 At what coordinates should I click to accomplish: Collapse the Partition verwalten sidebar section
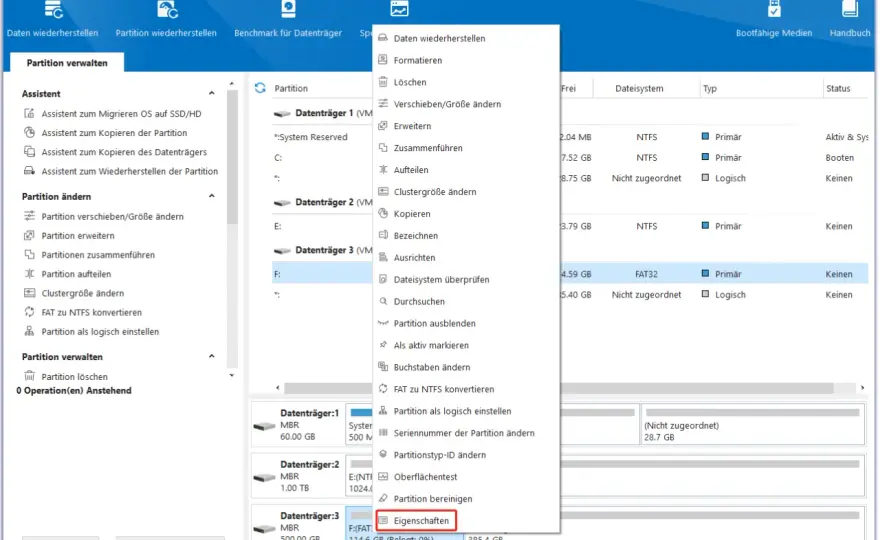click(x=212, y=356)
